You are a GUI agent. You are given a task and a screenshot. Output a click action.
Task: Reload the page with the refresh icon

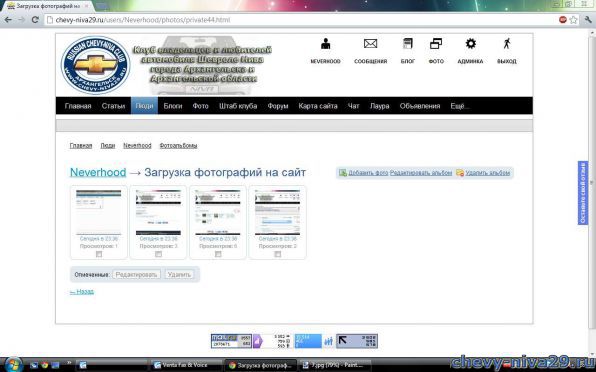(35, 20)
